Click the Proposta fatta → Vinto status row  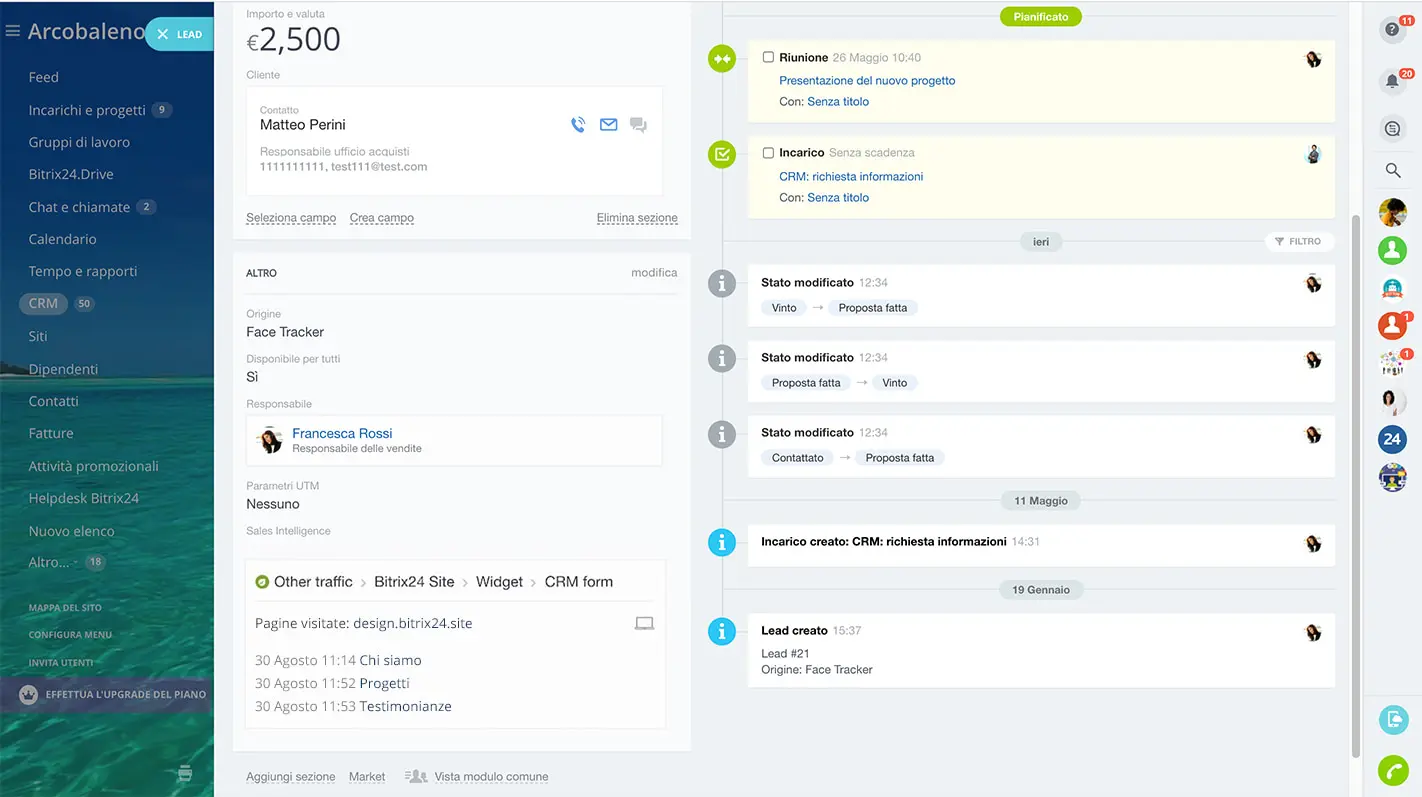click(840, 383)
